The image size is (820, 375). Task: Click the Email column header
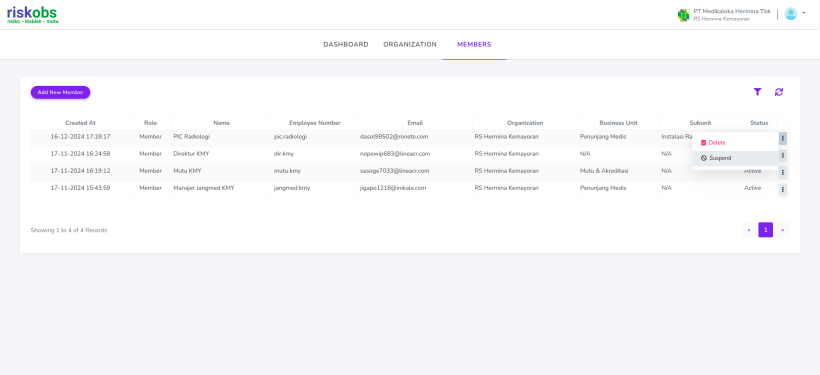(415, 123)
